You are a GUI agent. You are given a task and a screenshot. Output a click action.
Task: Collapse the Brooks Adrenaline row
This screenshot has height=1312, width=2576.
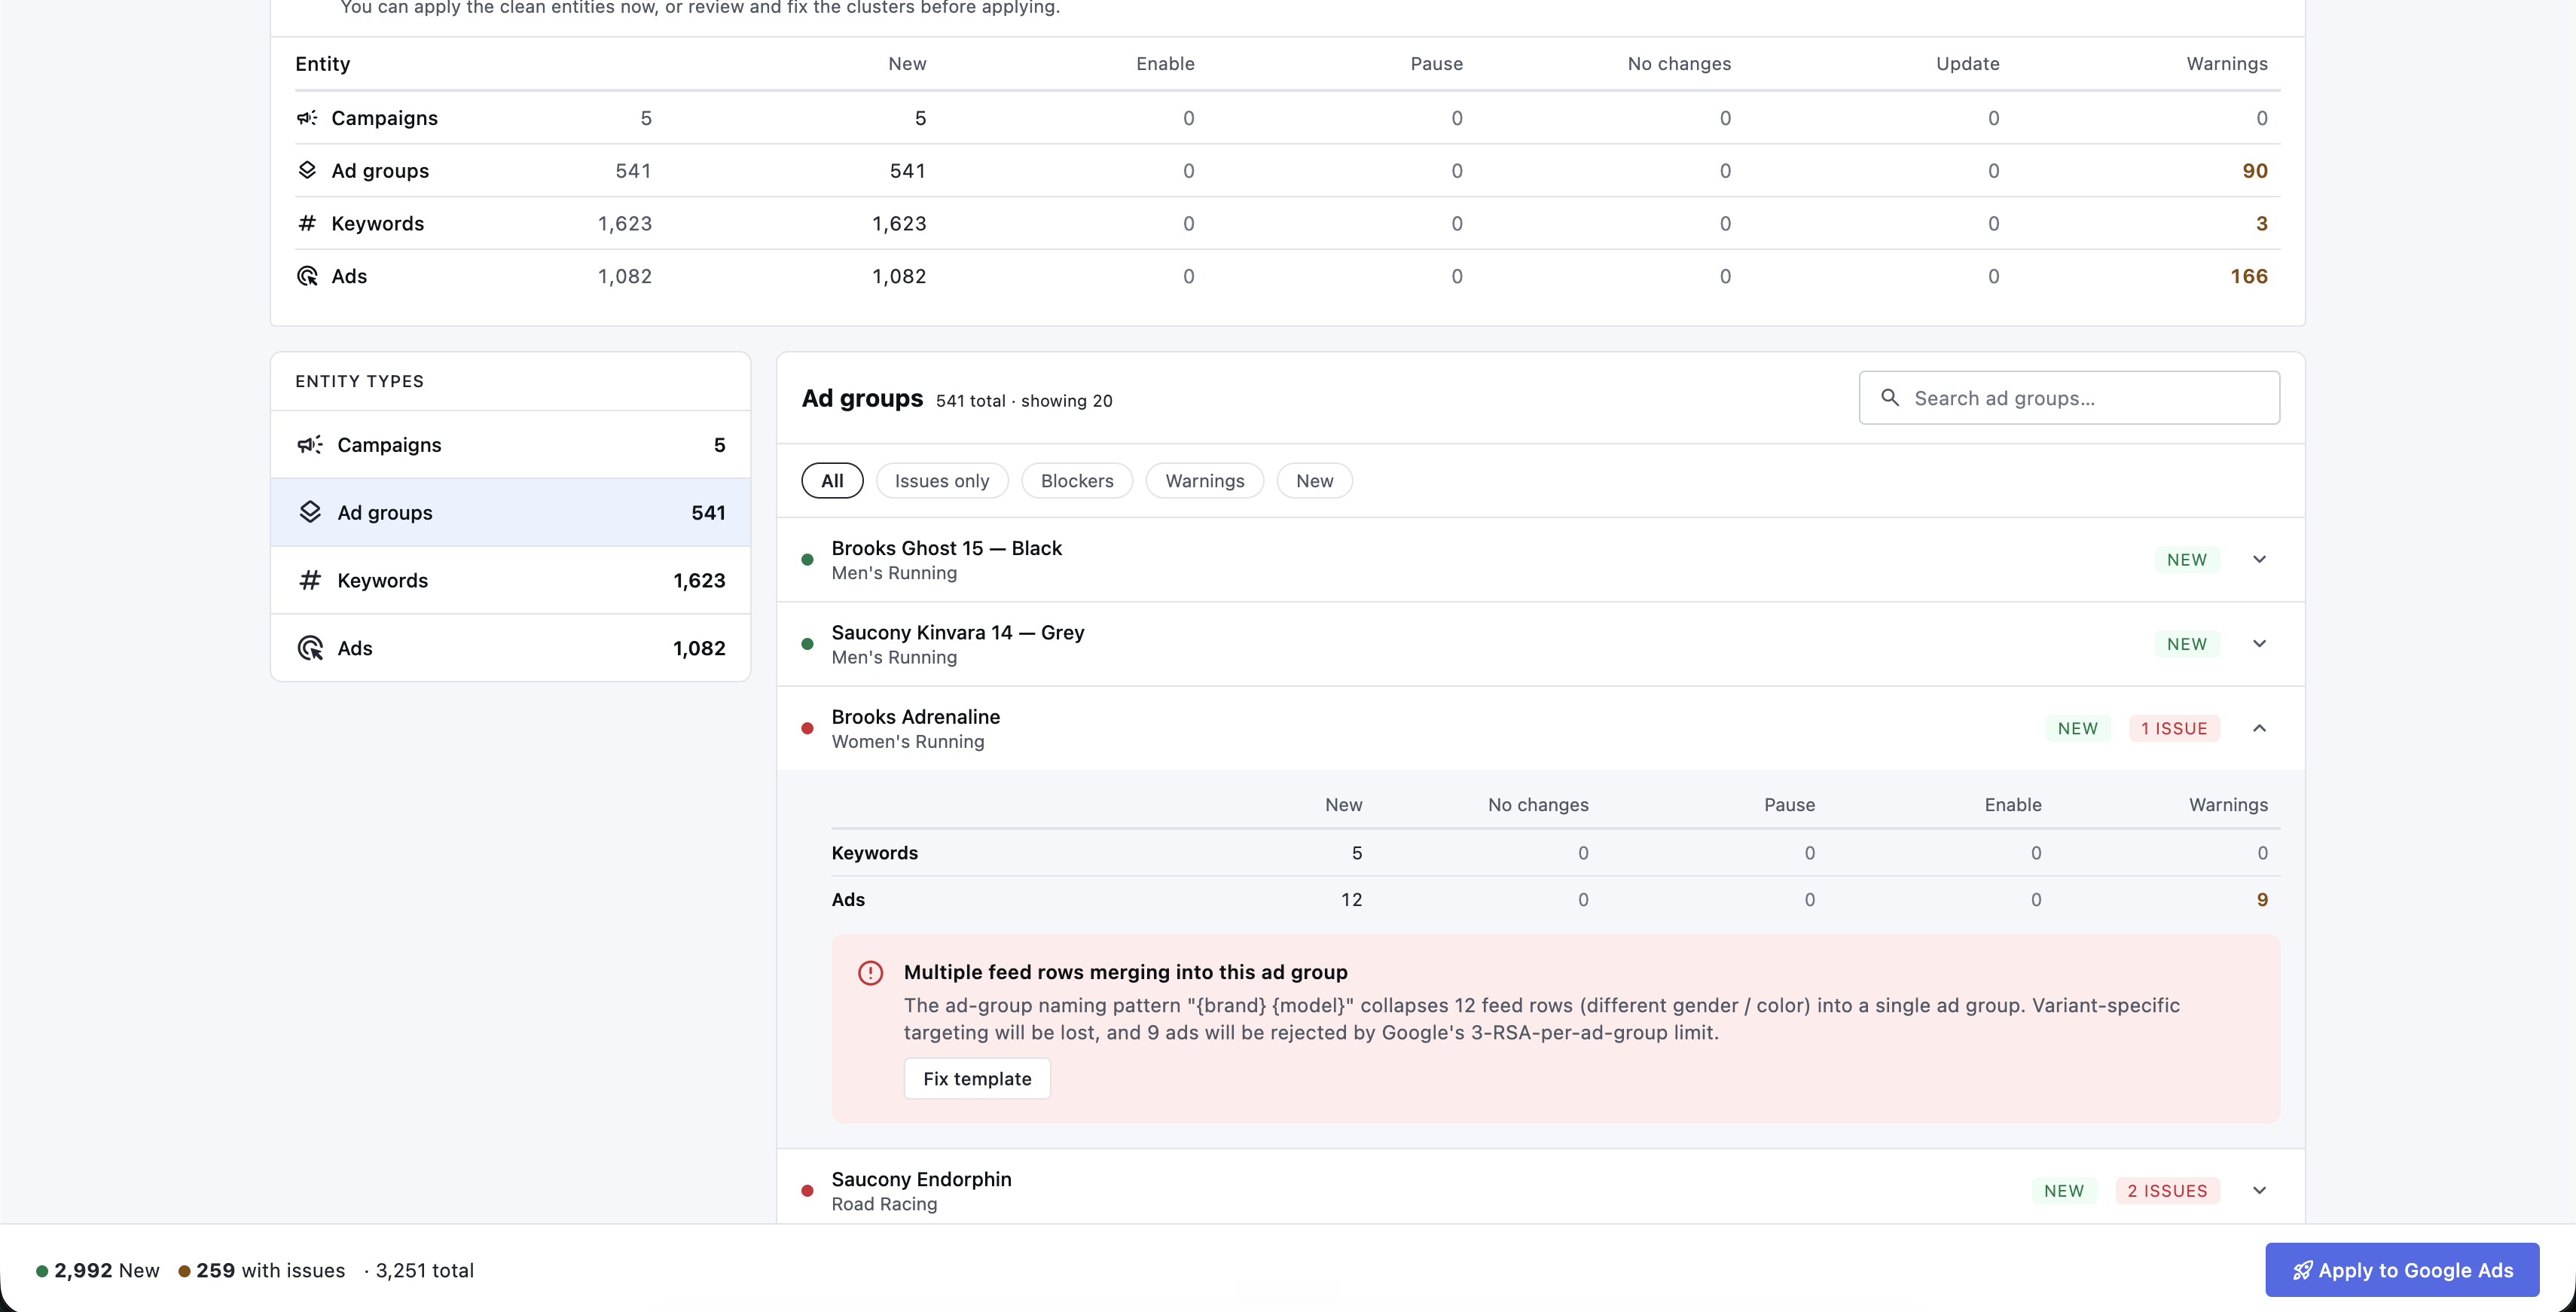[2259, 729]
